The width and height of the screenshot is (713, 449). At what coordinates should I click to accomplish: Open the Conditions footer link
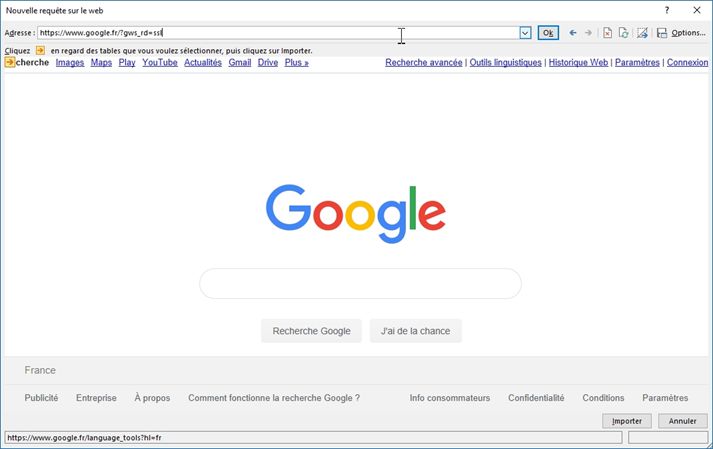tap(603, 398)
